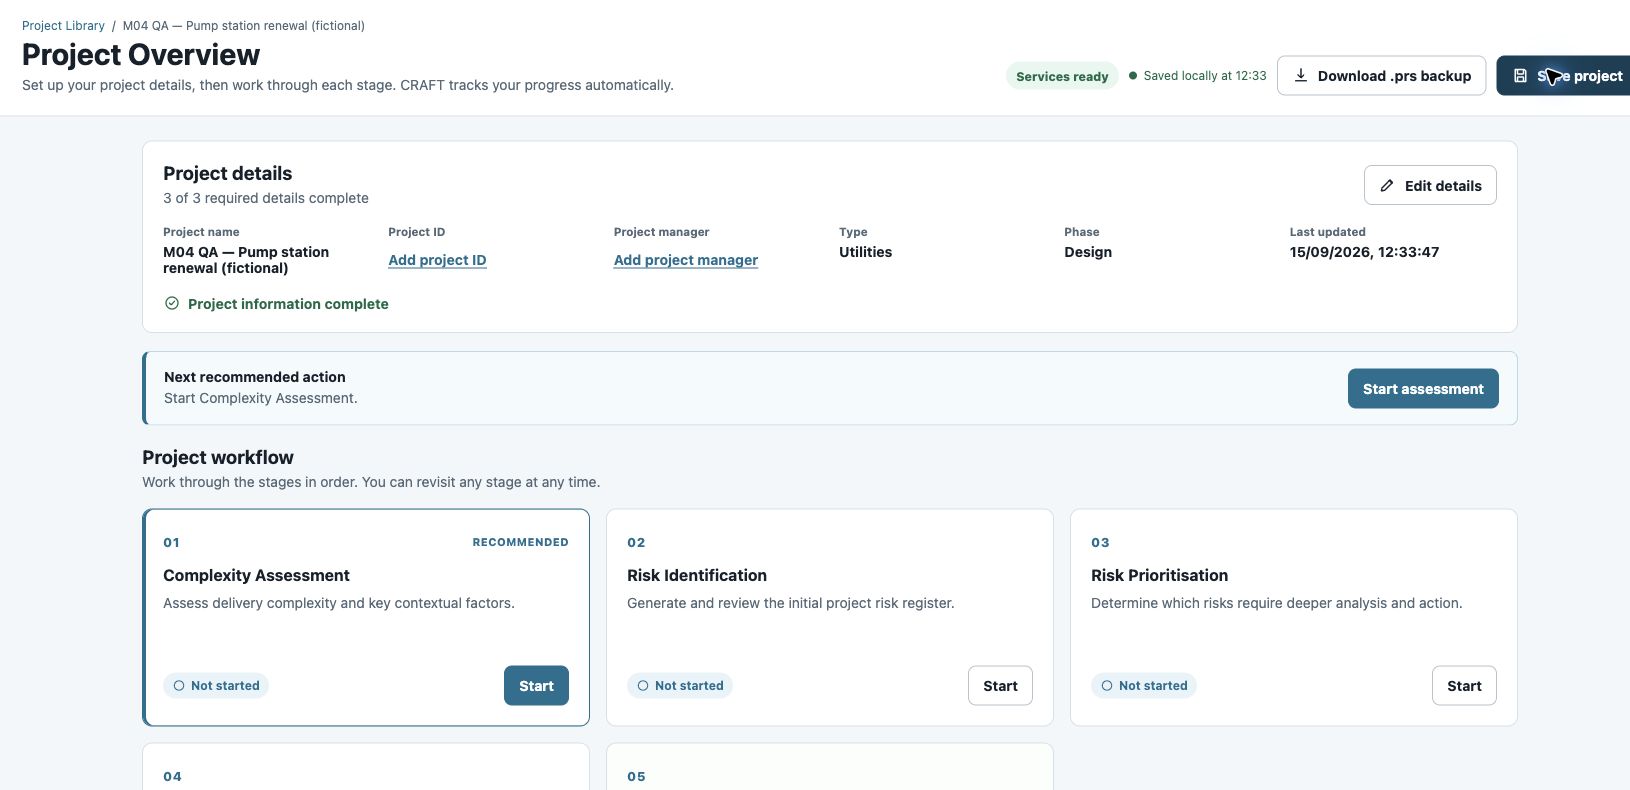1630x790 pixels.
Task: Click the stage number 05 card
Action: (830, 767)
